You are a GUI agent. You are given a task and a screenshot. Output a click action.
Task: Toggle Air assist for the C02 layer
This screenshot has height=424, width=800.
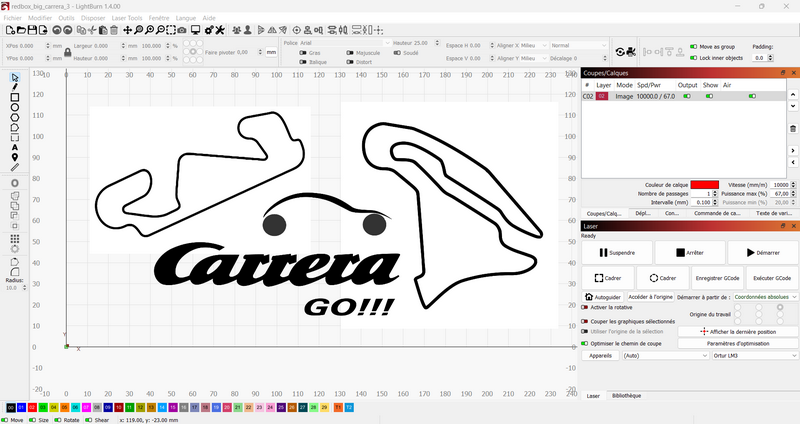point(752,96)
